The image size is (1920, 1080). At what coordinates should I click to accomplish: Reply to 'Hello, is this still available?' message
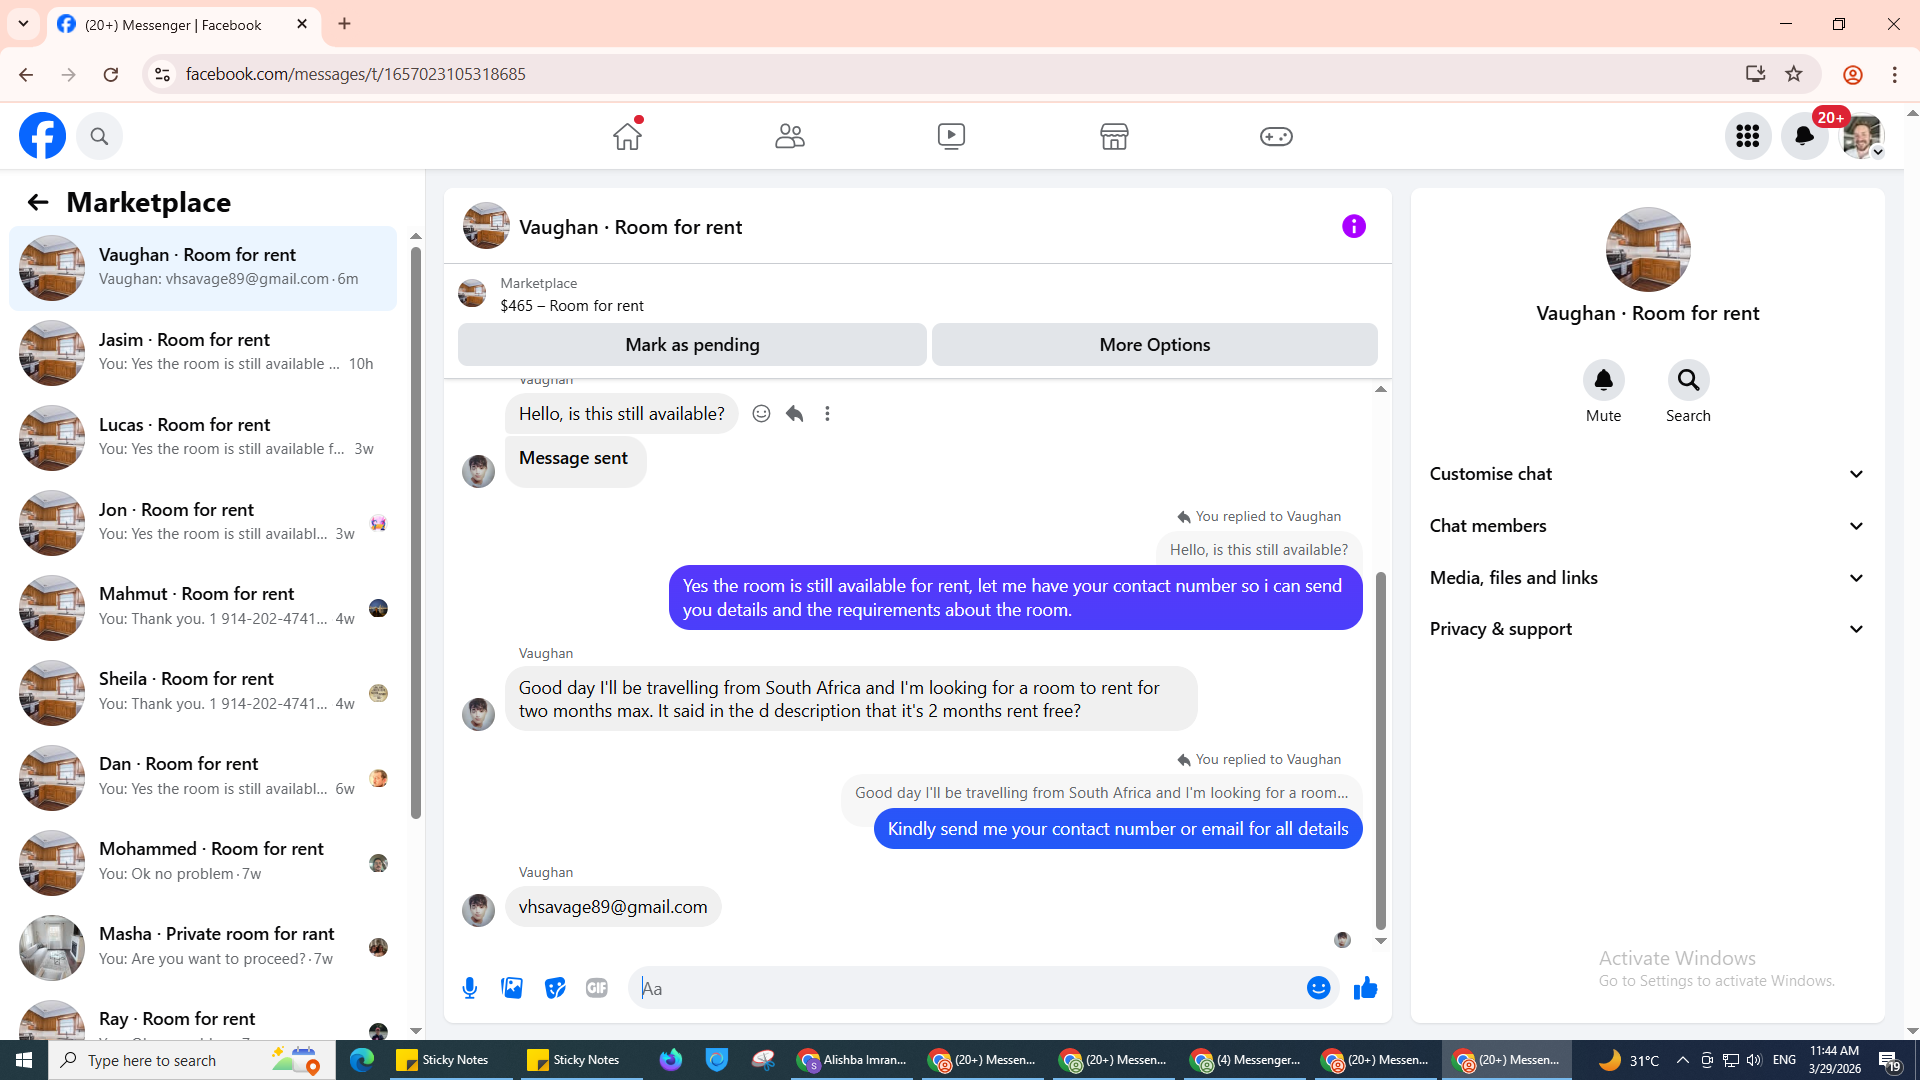(x=794, y=414)
